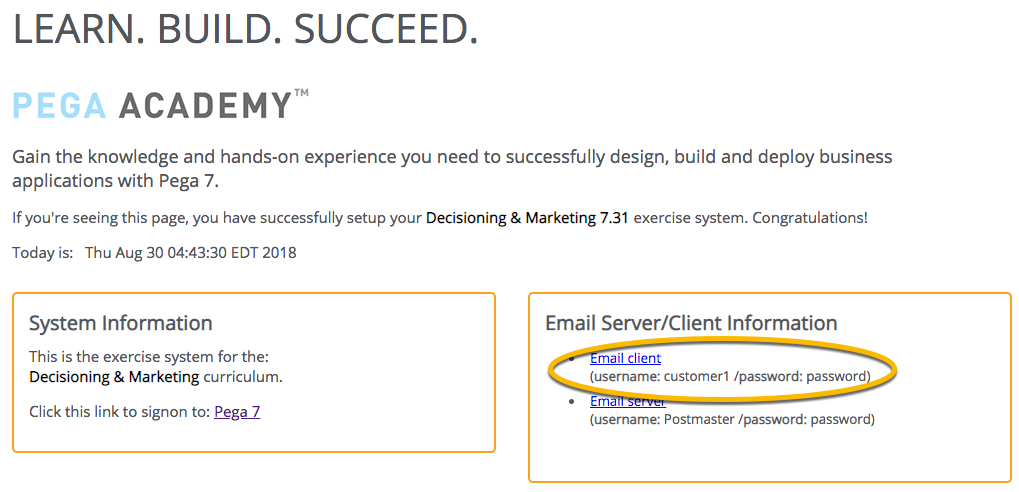This screenshot has width=1019, height=492.
Task: Click the System Information heading
Action: pyautogui.click(x=121, y=323)
